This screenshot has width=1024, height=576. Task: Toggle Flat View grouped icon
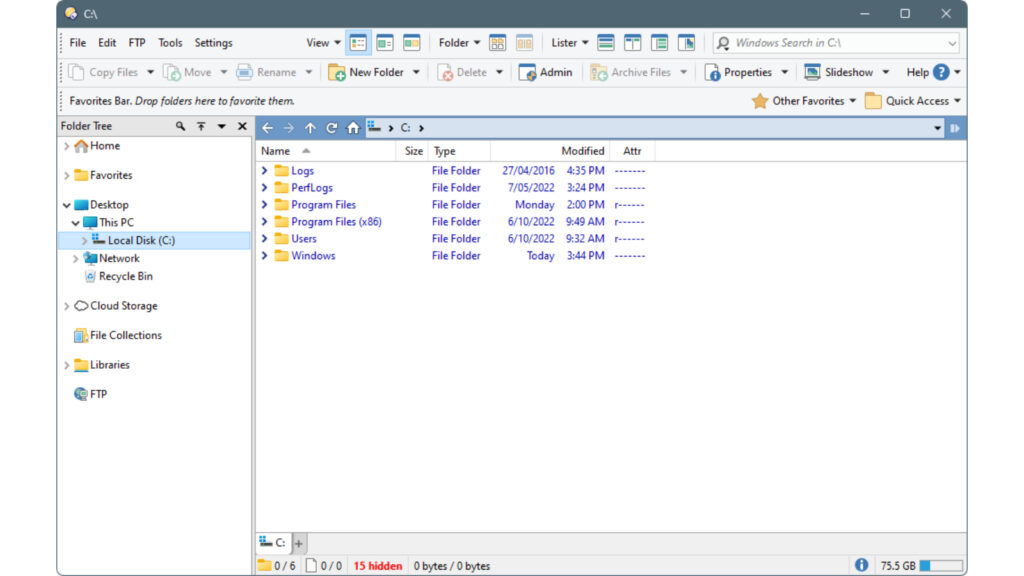[x=498, y=43]
